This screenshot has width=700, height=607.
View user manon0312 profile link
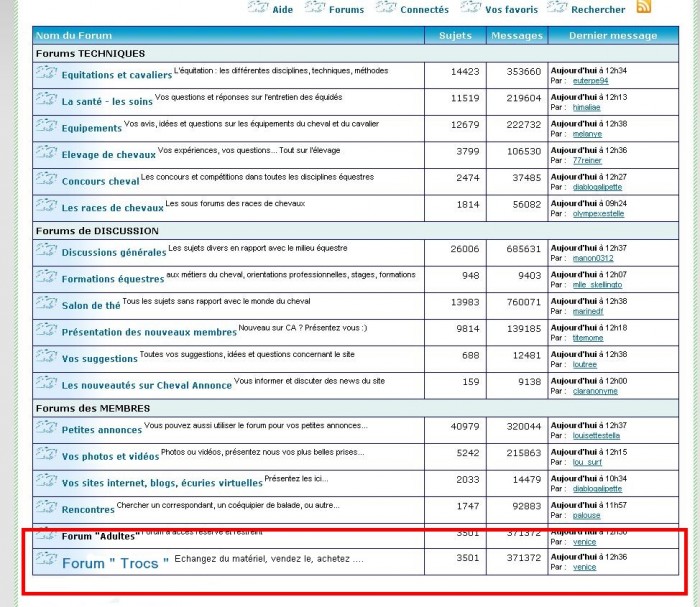[593, 258]
